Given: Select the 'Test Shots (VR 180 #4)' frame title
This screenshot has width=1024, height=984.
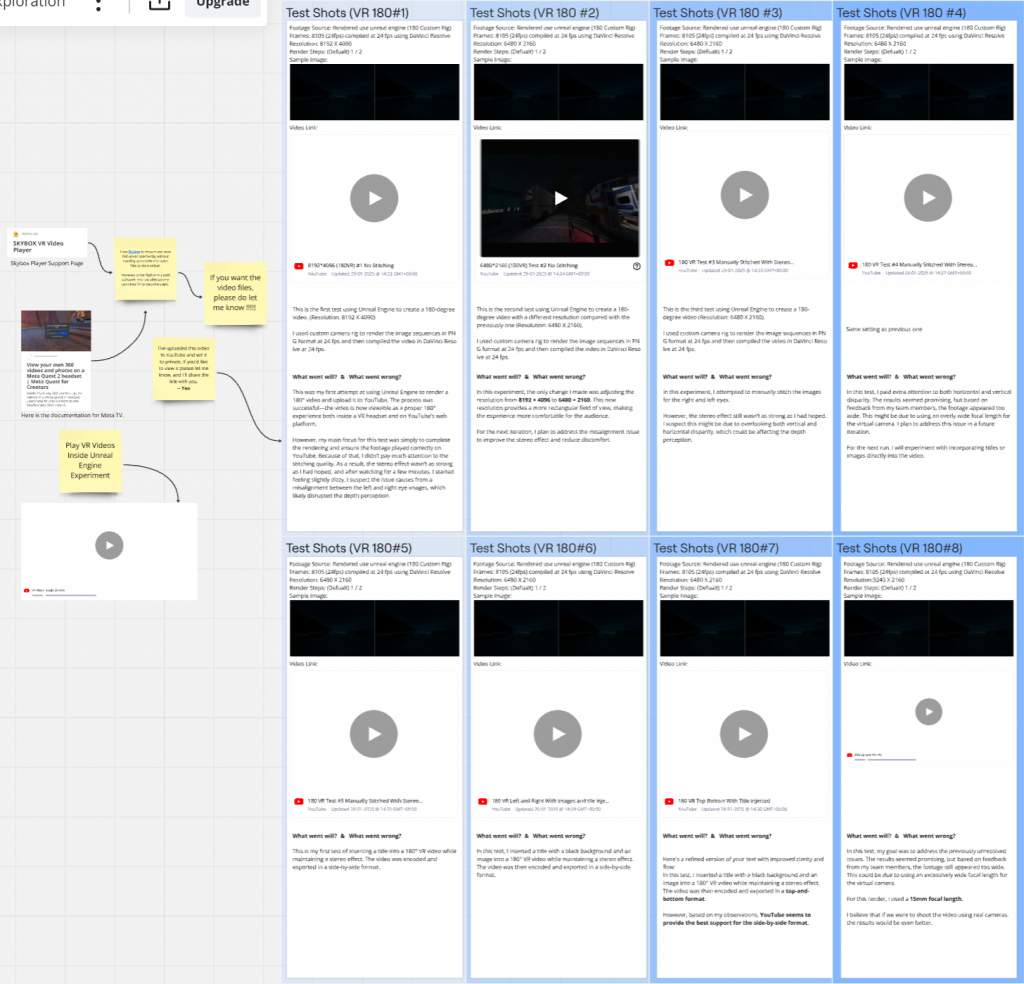Looking at the screenshot, I should pyautogui.click(x=901, y=12).
